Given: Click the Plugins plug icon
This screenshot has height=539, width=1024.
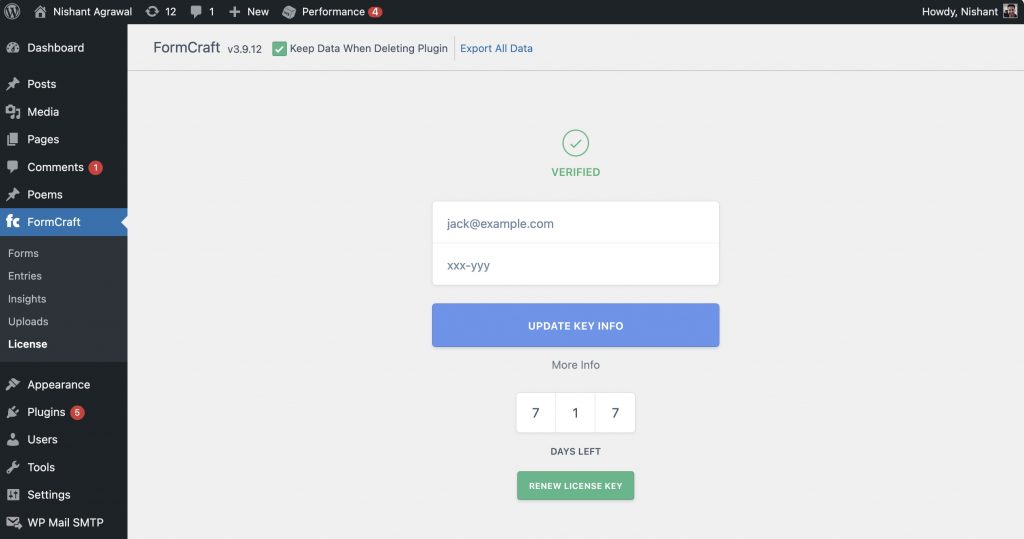Looking at the screenshot, I should point(13,412).
